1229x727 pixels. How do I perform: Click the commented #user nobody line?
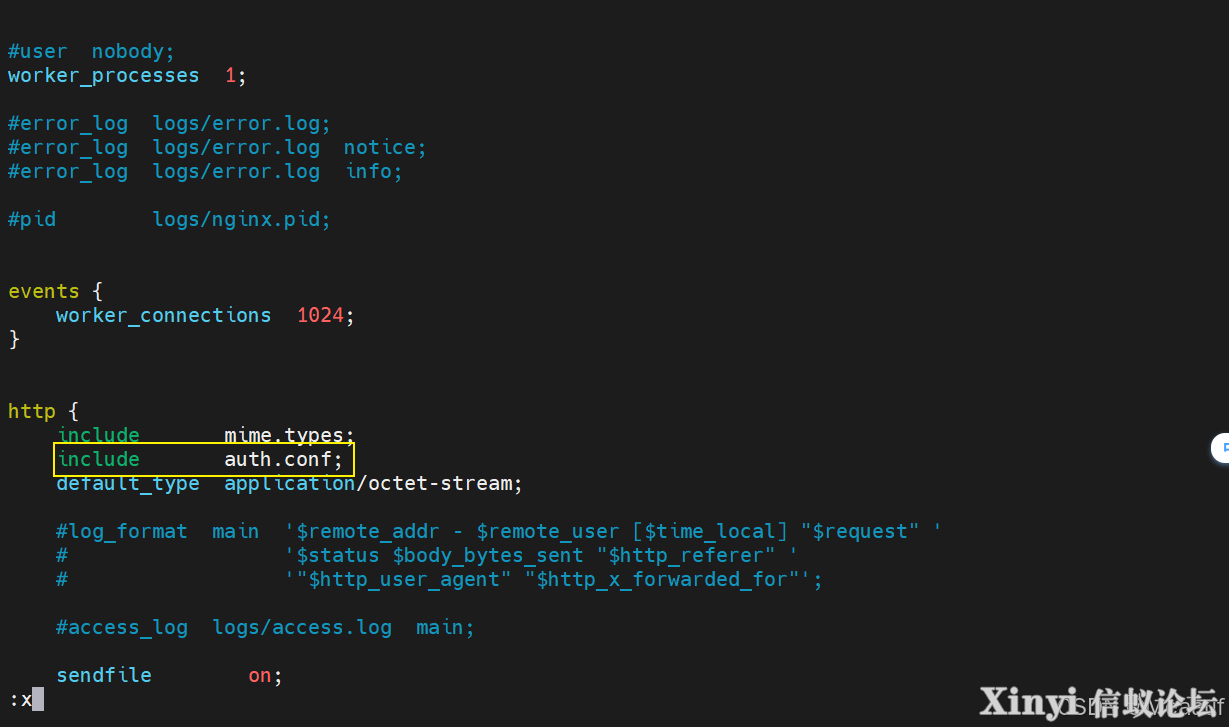[91, 52]
